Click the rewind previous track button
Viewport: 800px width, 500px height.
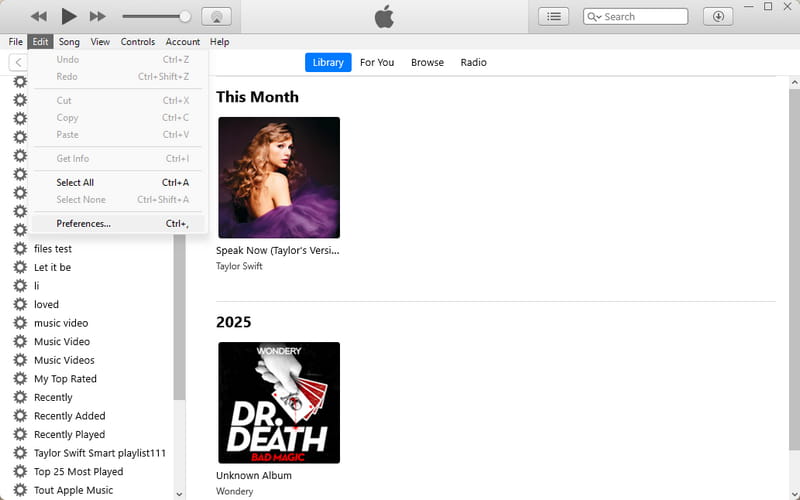coord(39,16)
